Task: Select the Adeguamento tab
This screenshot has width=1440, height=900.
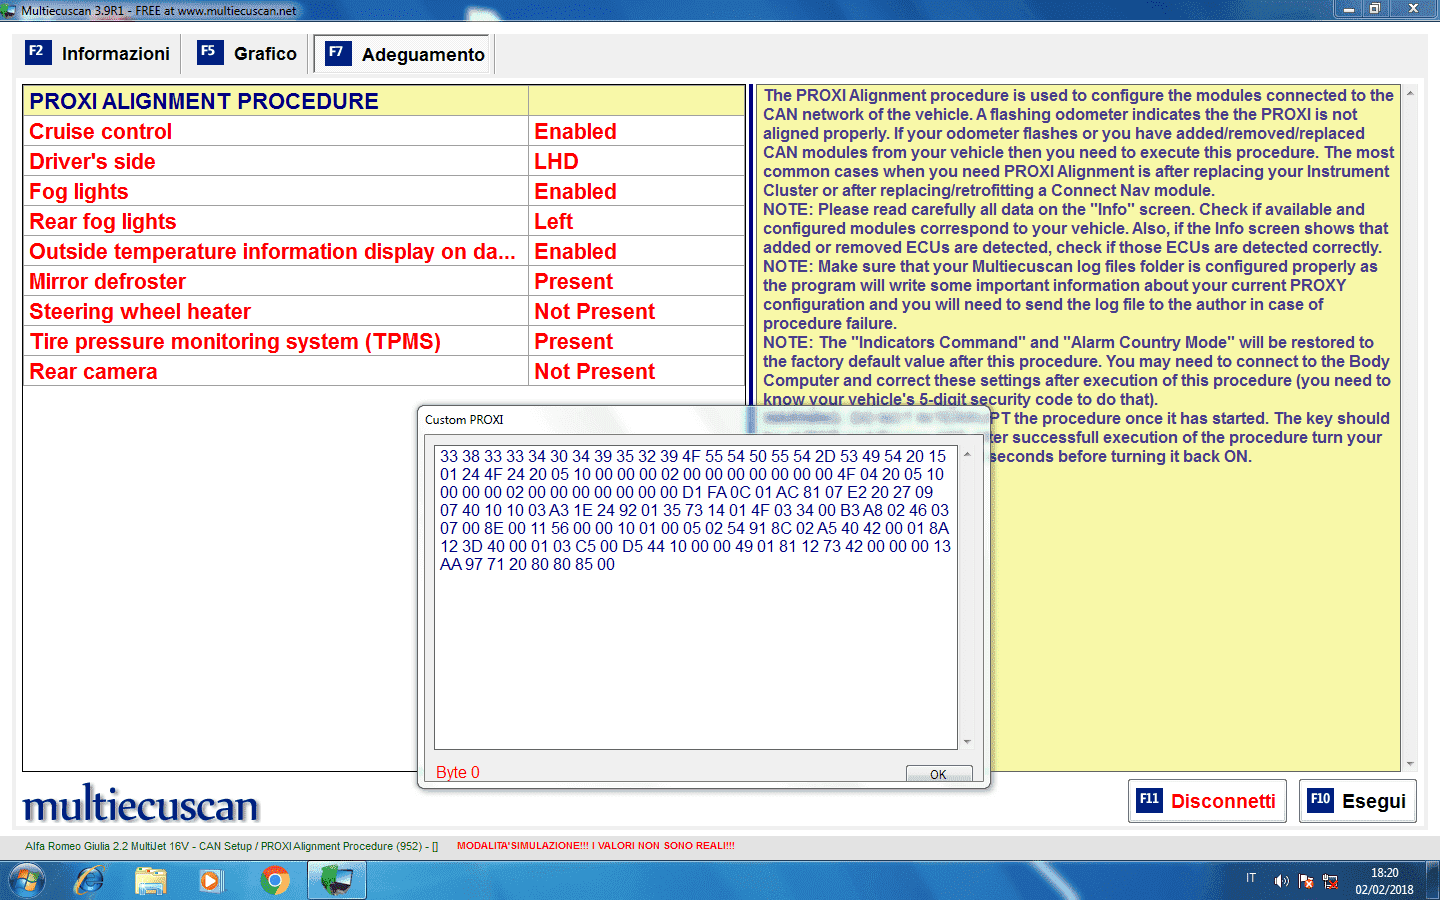Action: tap(404, 54)
